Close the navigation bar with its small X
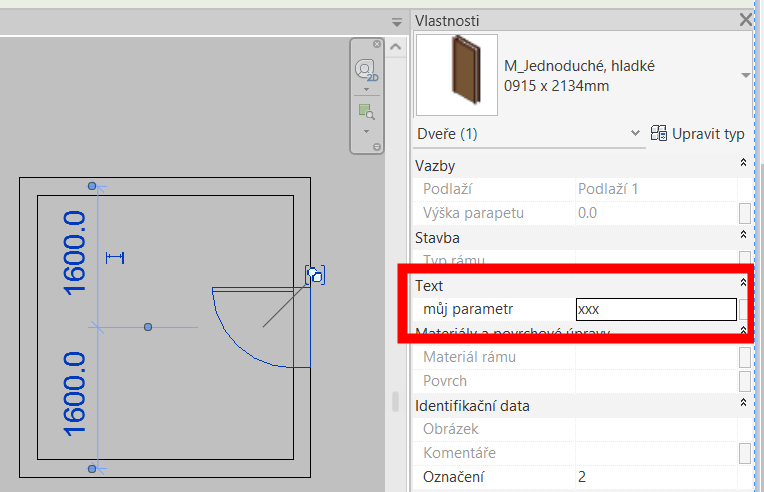764x492 pixels. coord(377,45)
